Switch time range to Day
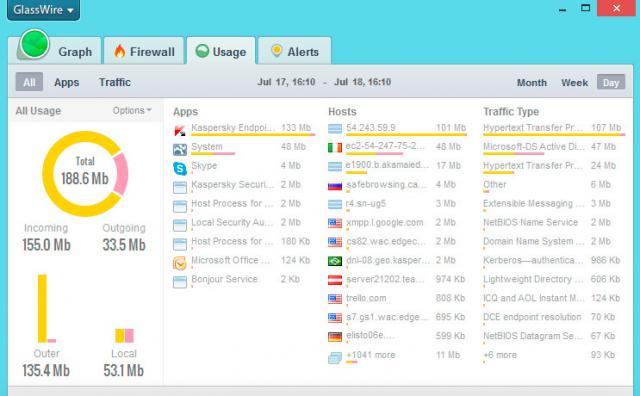The image size is (640, 396). point(611,82)
